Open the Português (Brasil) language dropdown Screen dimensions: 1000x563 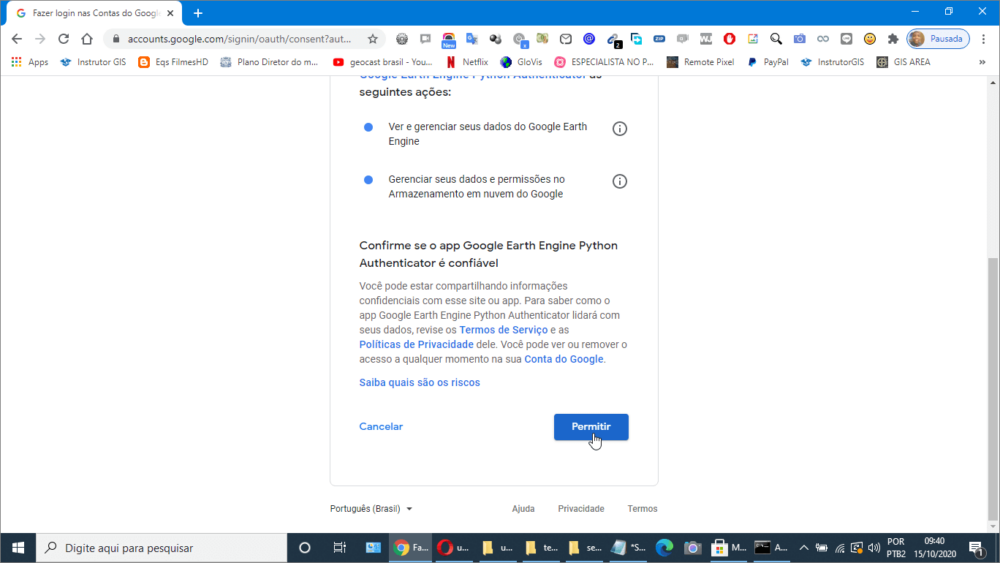pos(371,509)
